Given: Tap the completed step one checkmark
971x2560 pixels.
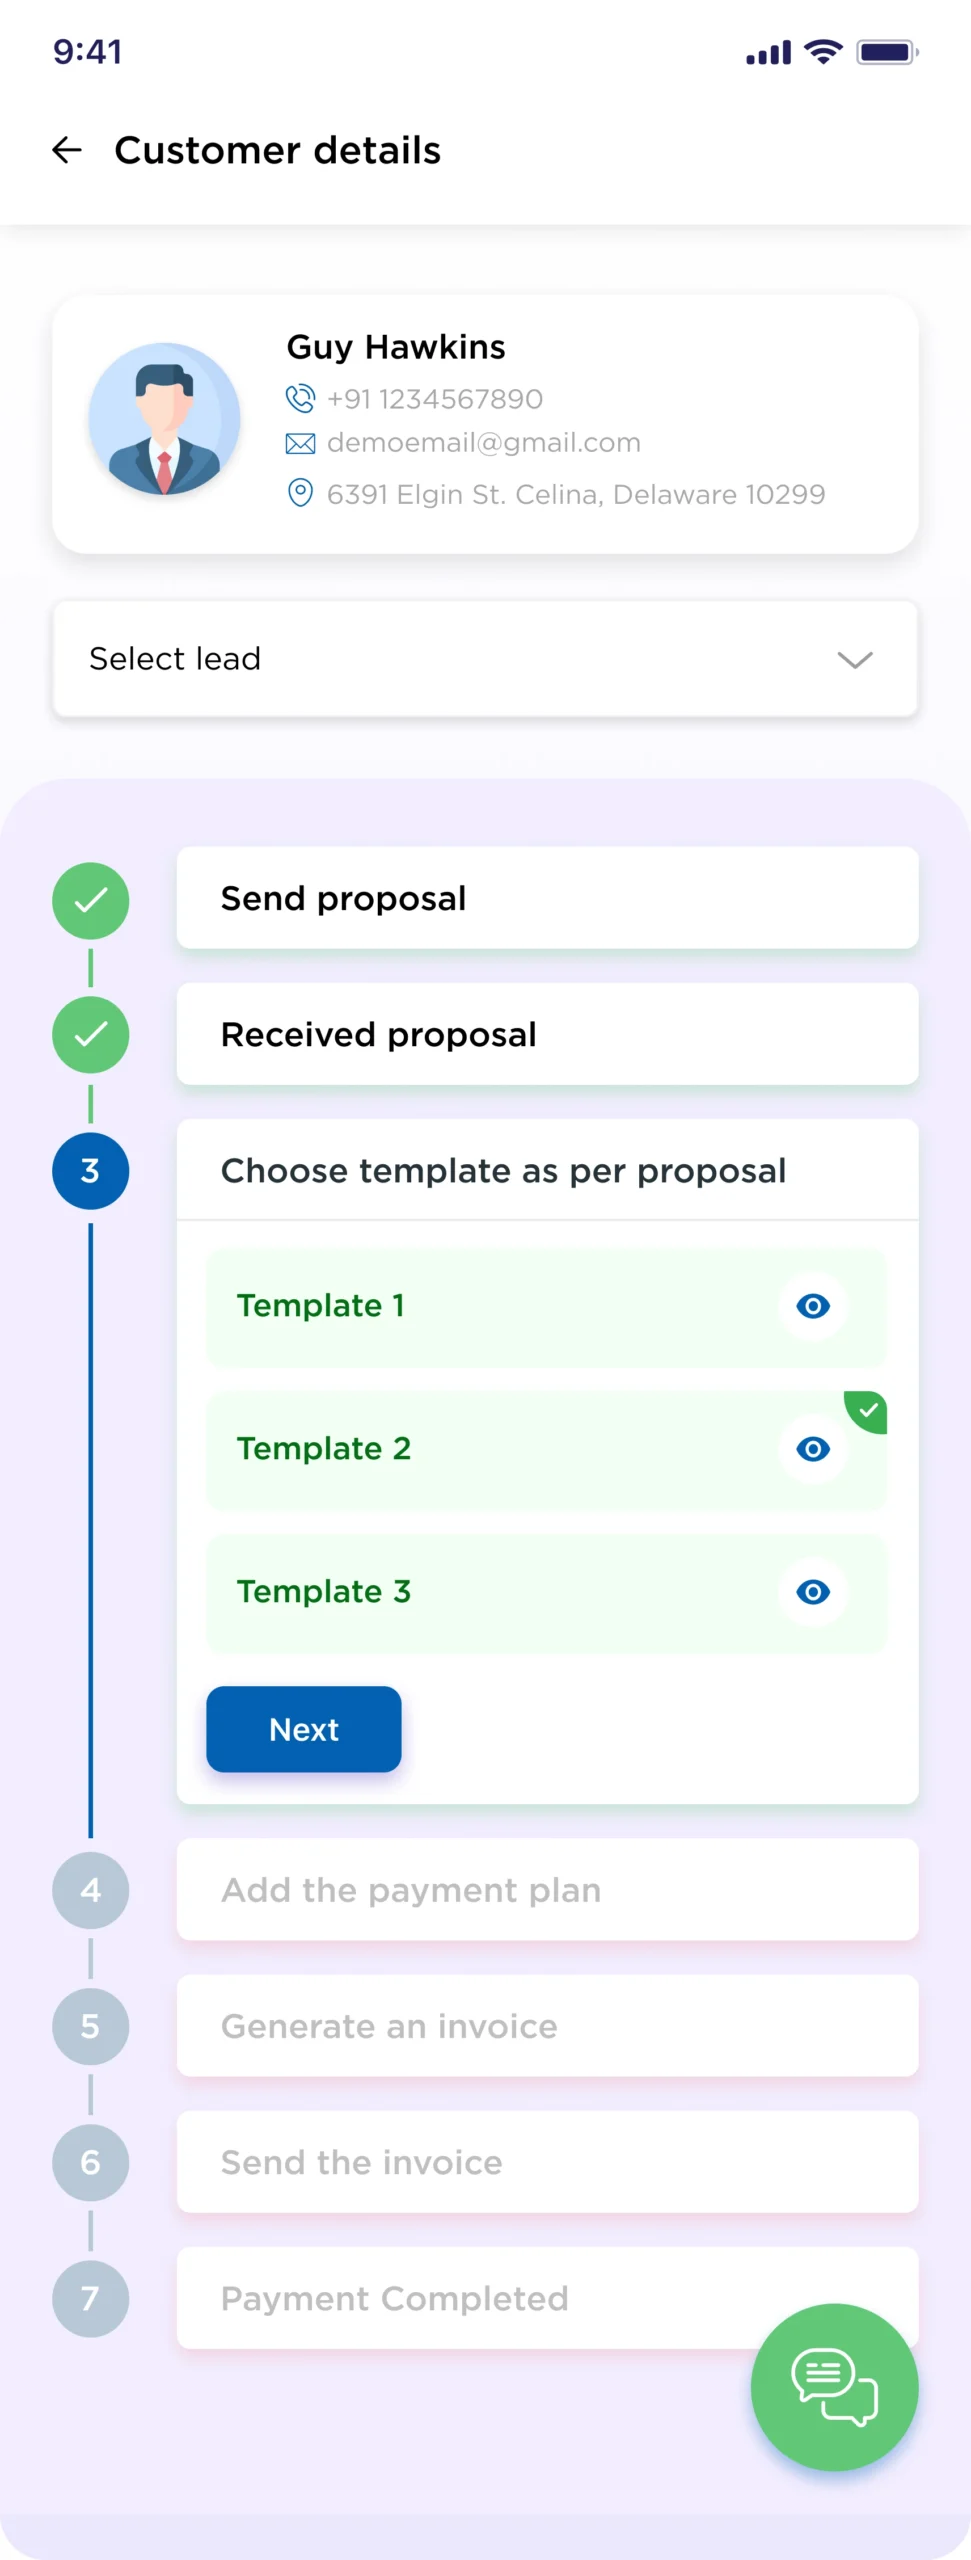Looking at the screenshot, I should point(91,900).
